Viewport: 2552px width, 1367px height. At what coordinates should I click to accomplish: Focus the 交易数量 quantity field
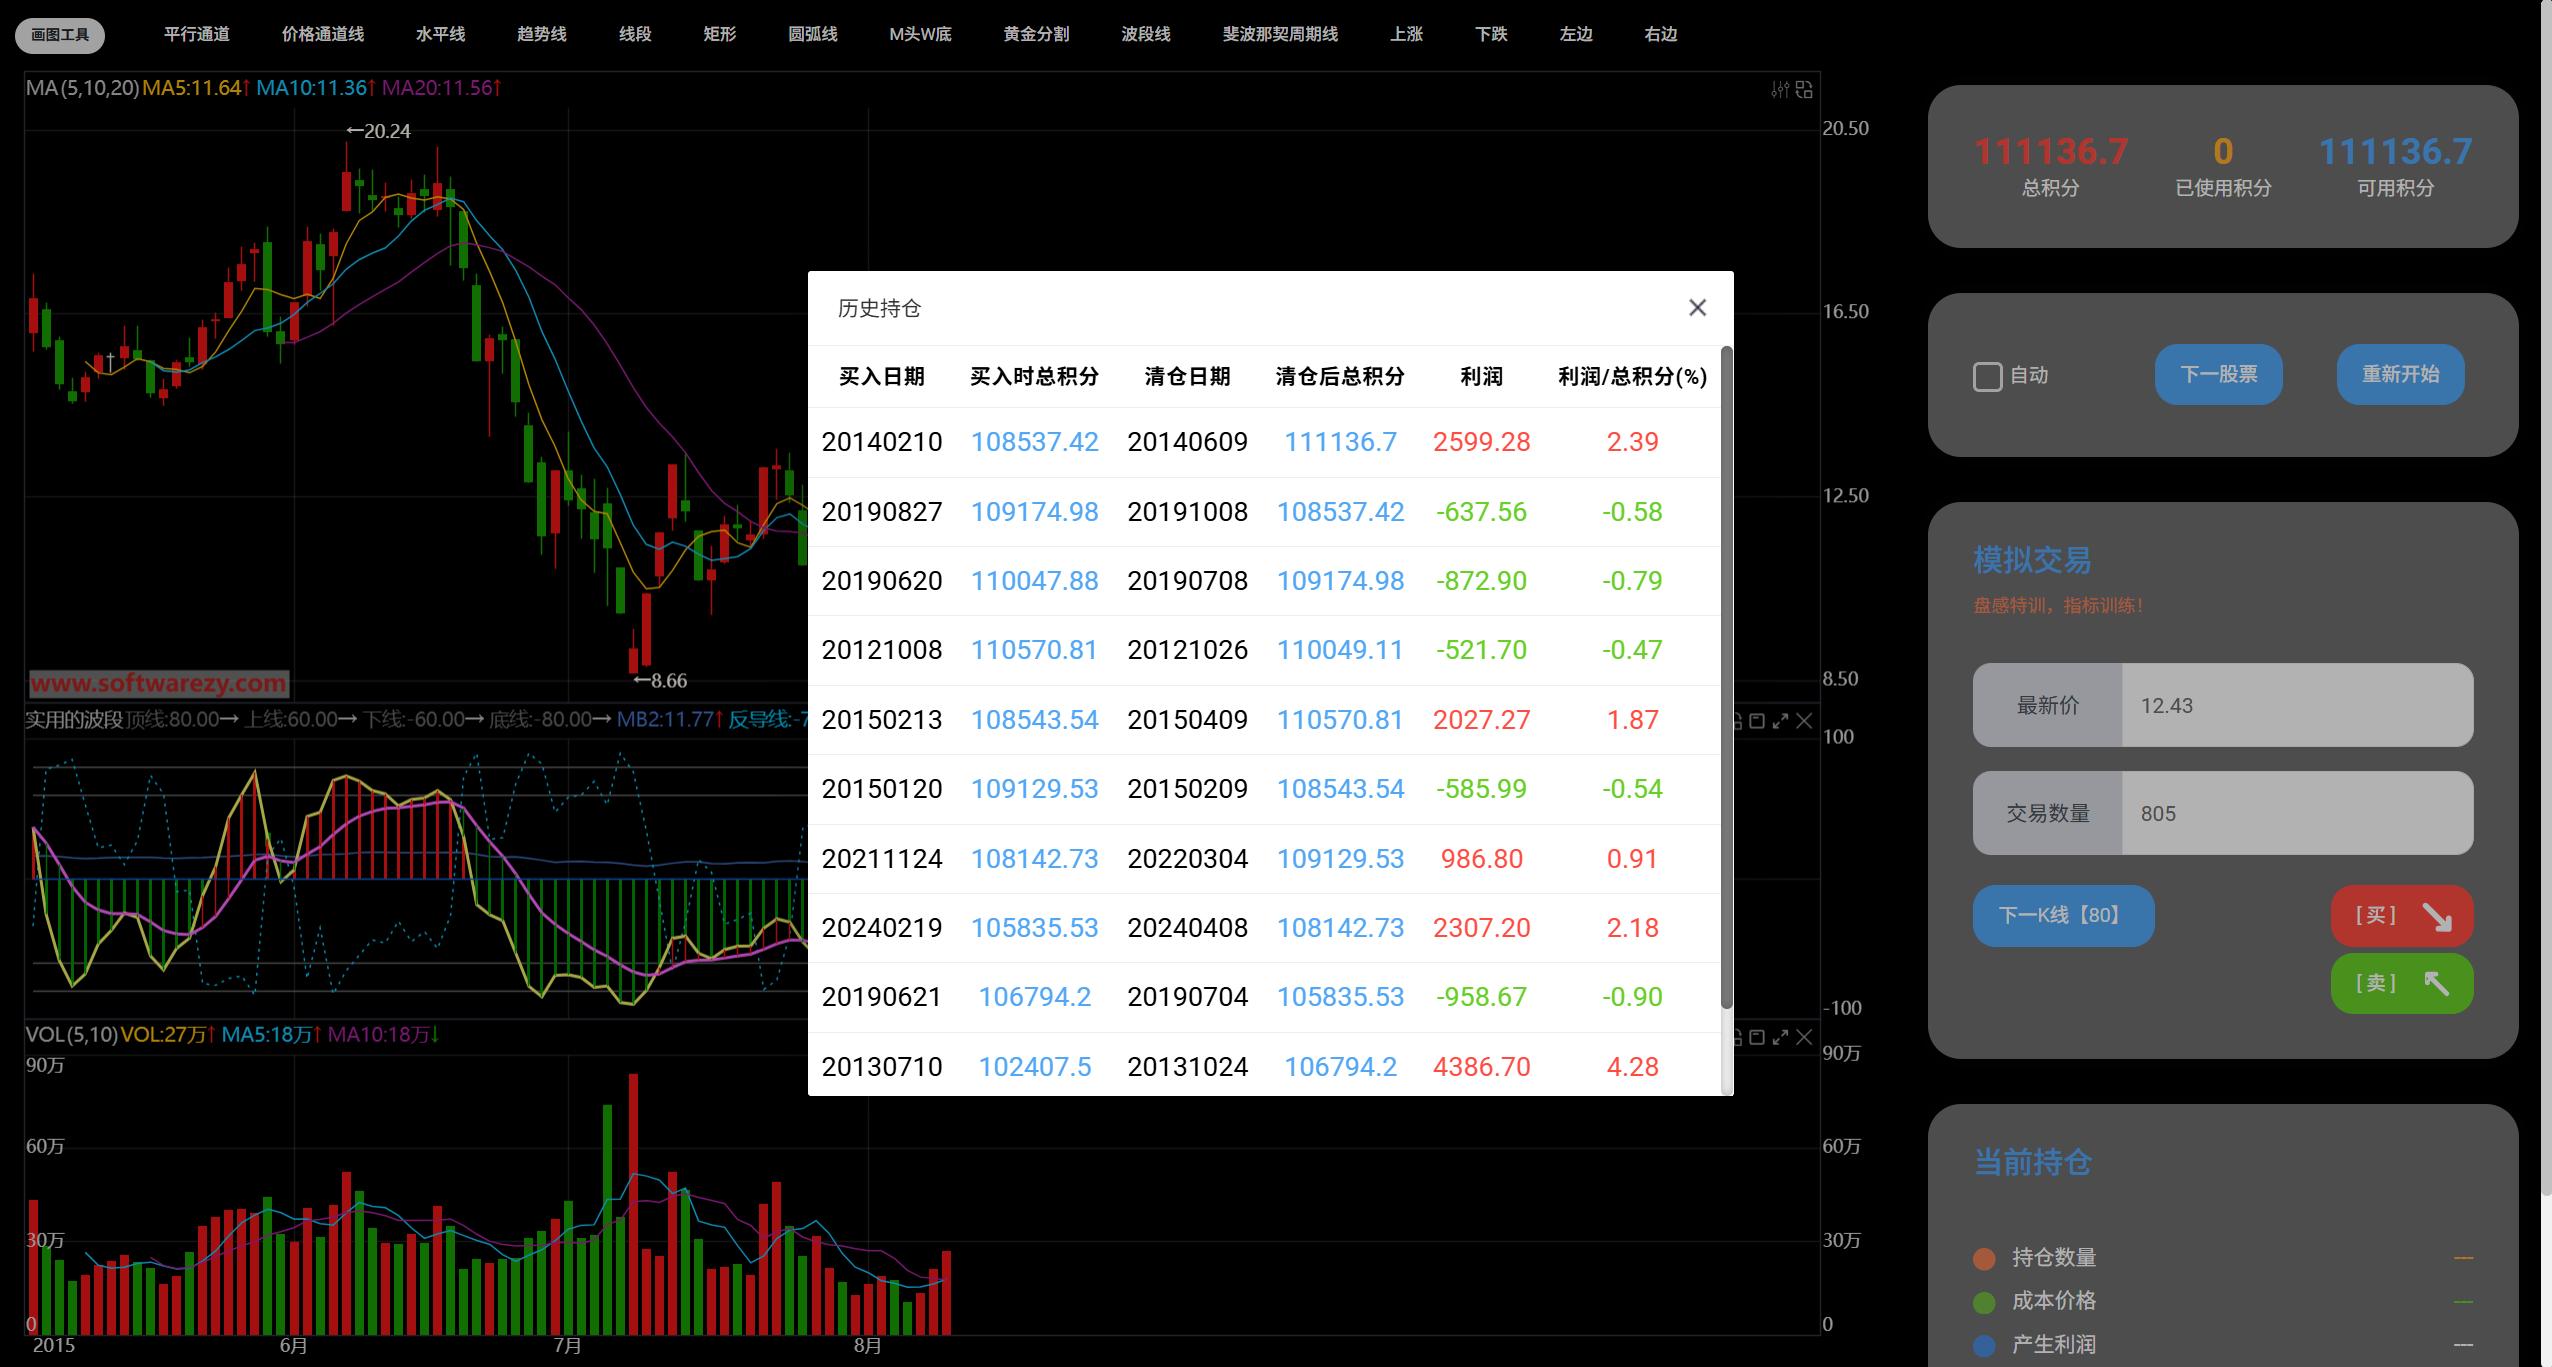[2297, 813]
